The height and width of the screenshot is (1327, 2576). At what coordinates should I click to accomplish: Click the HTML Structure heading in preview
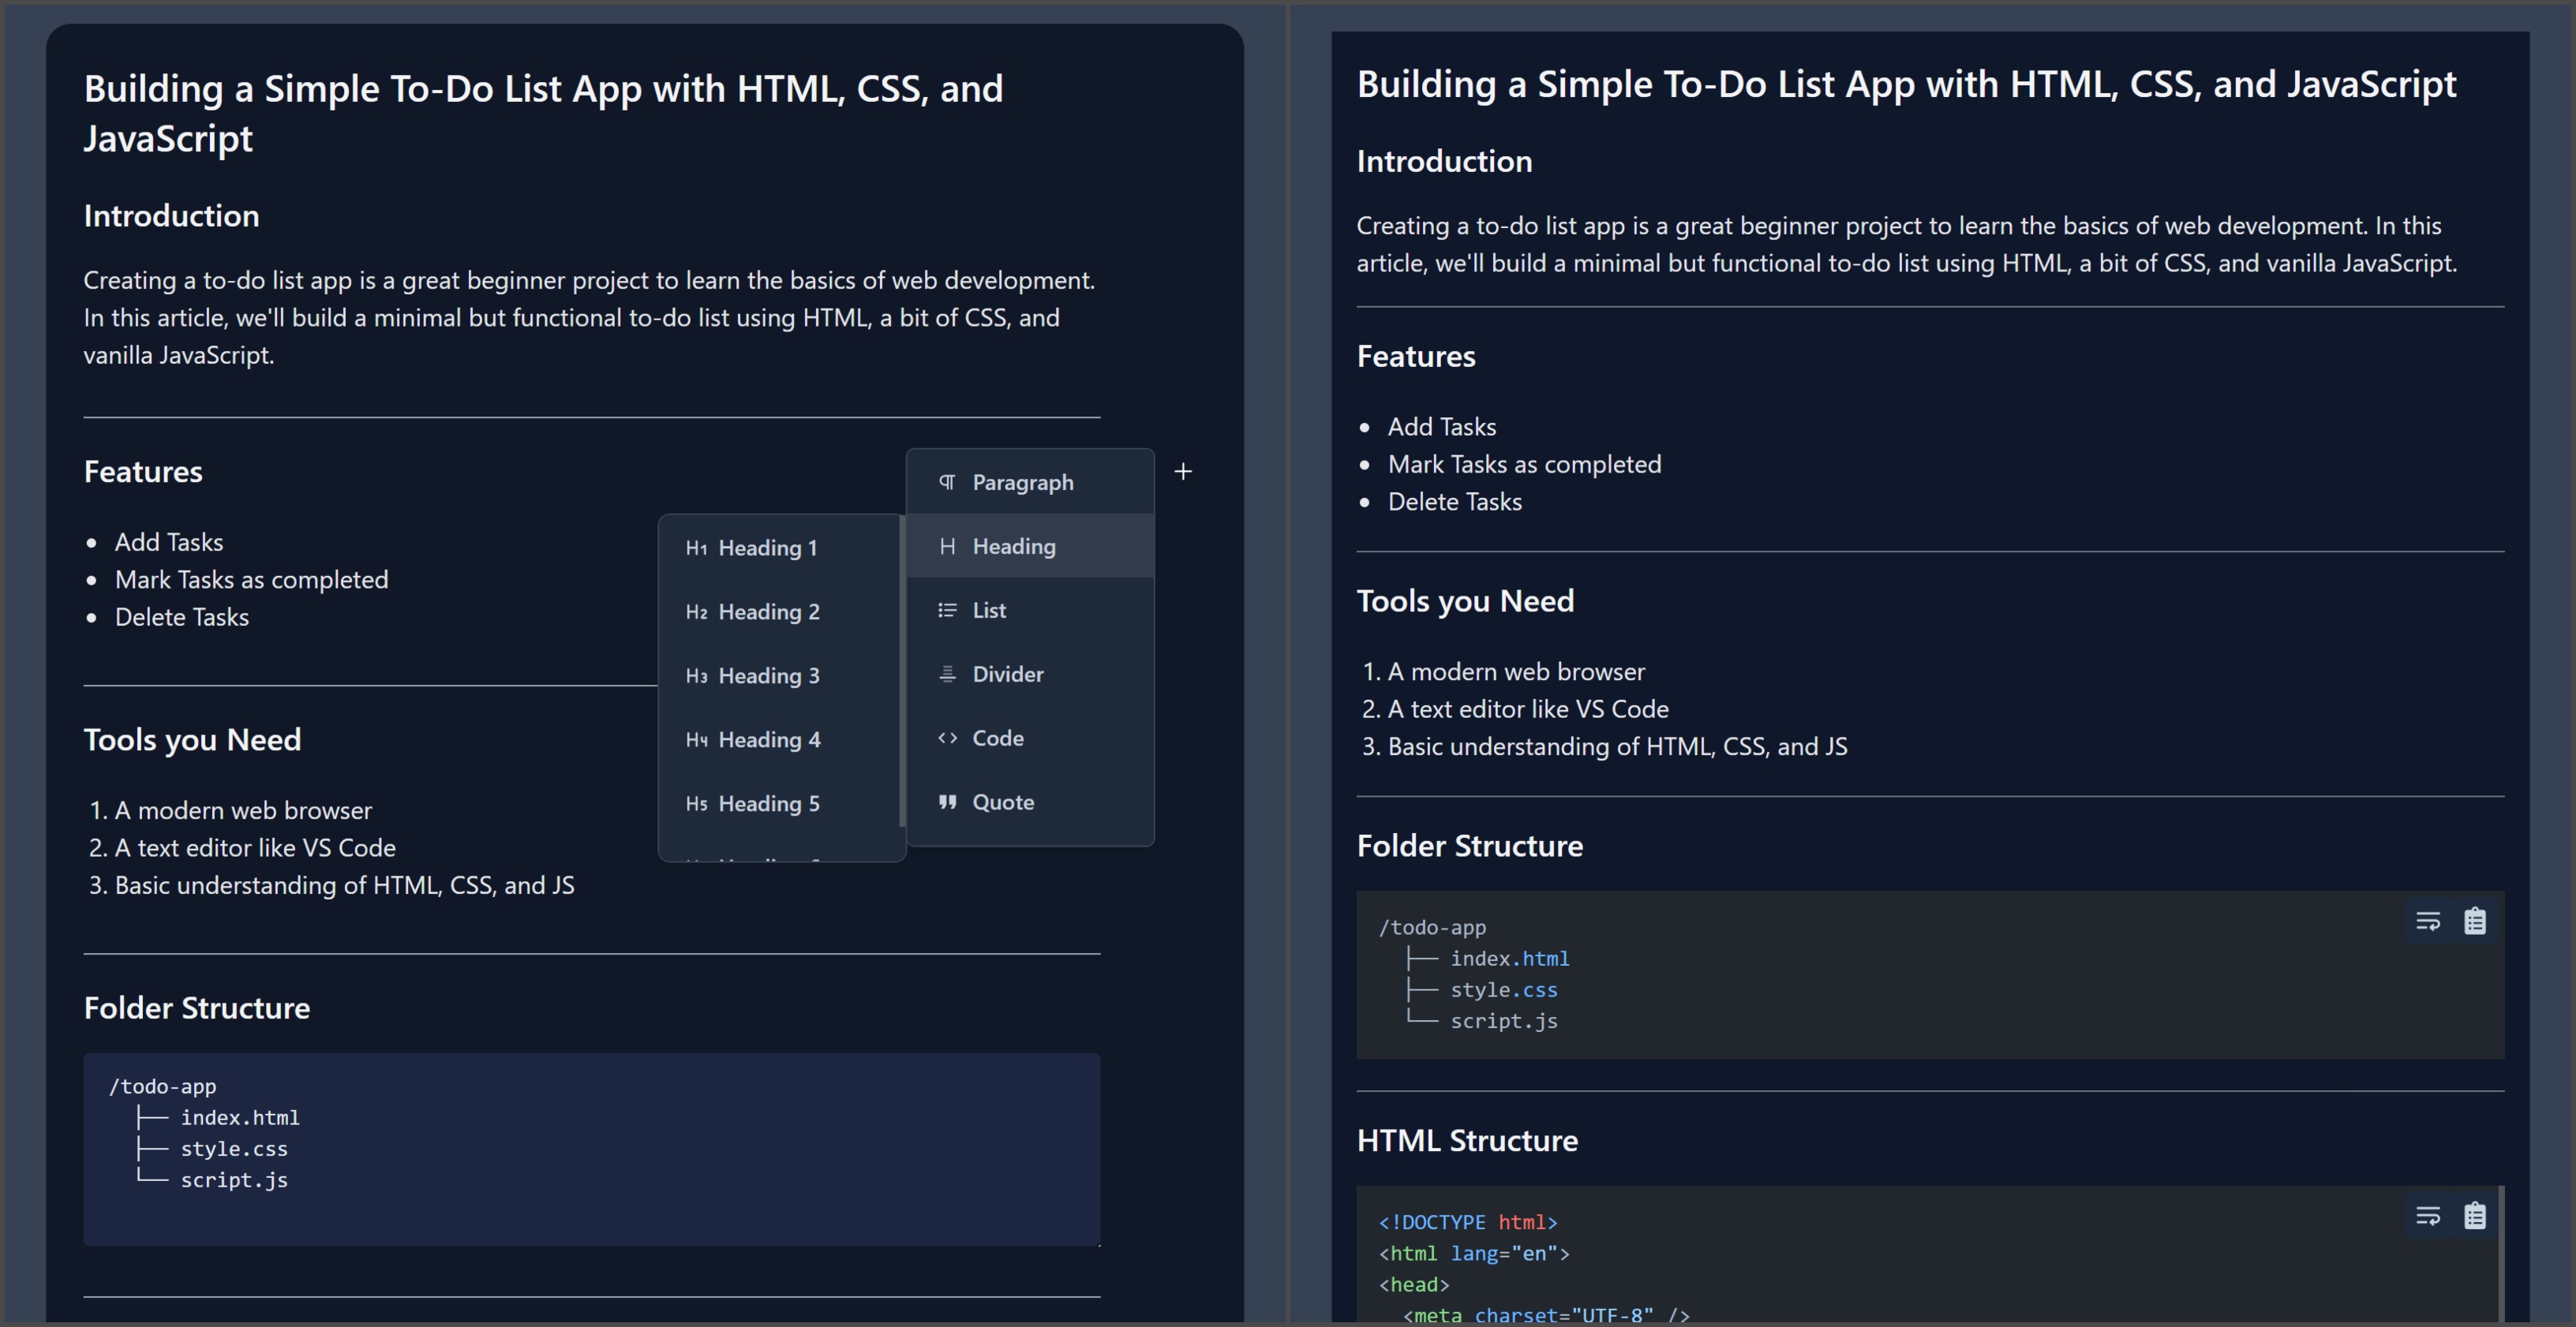tap(1467, 1141)
